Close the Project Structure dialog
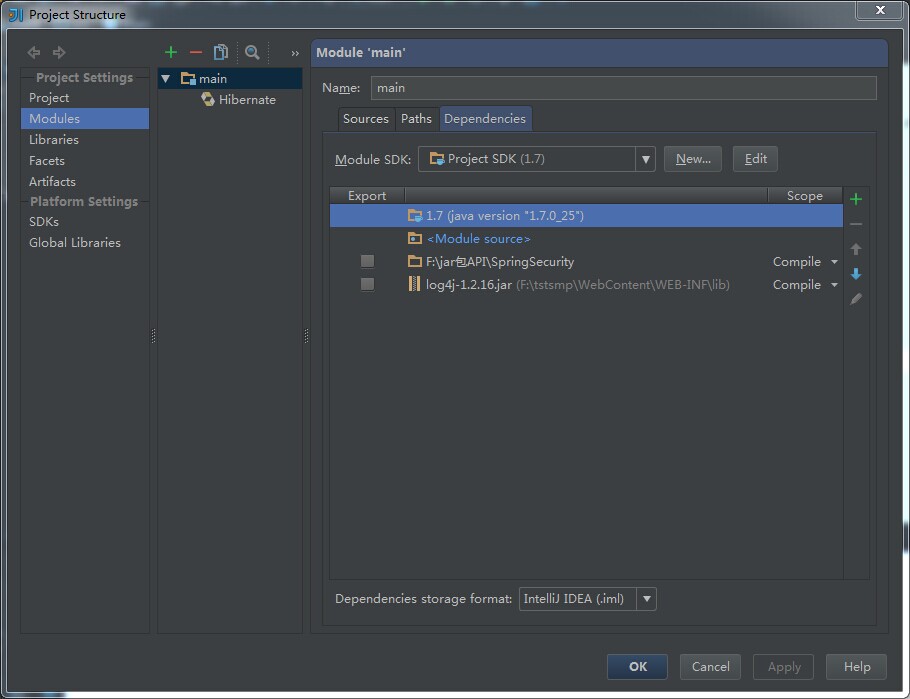The image size is (910, 699). coord(880,10)
